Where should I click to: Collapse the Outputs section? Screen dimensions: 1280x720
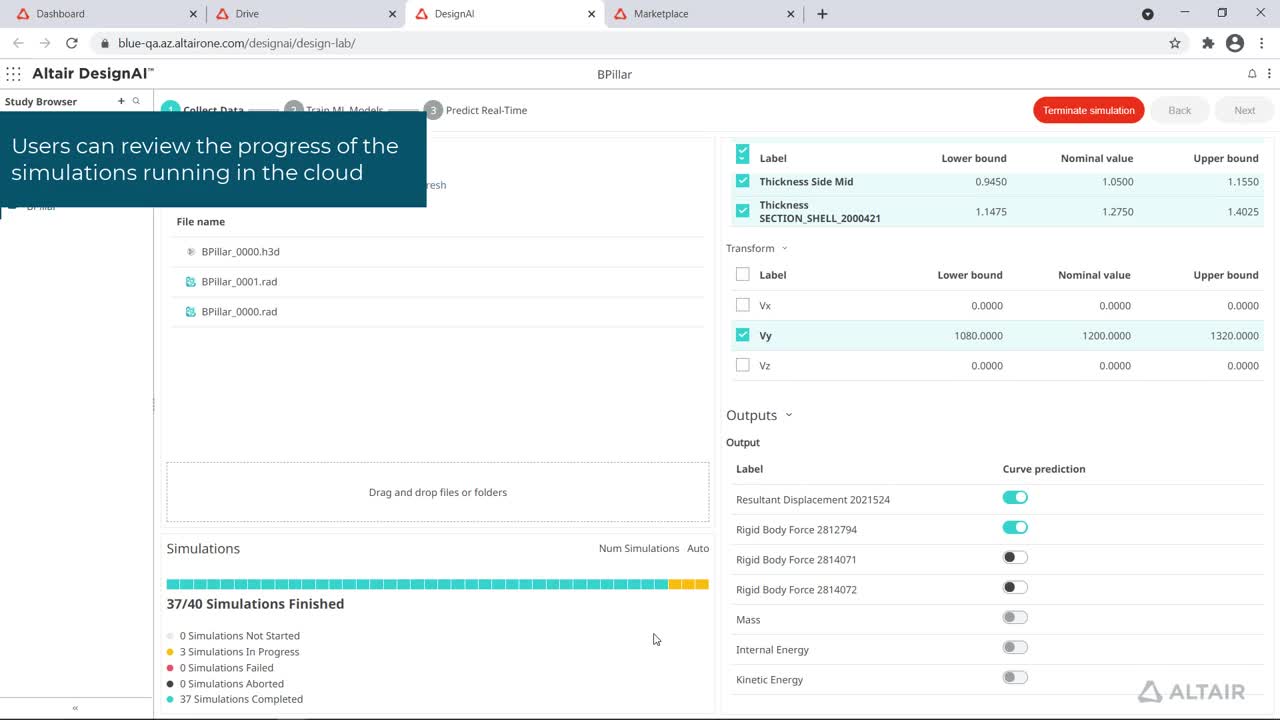pos(789,414)
